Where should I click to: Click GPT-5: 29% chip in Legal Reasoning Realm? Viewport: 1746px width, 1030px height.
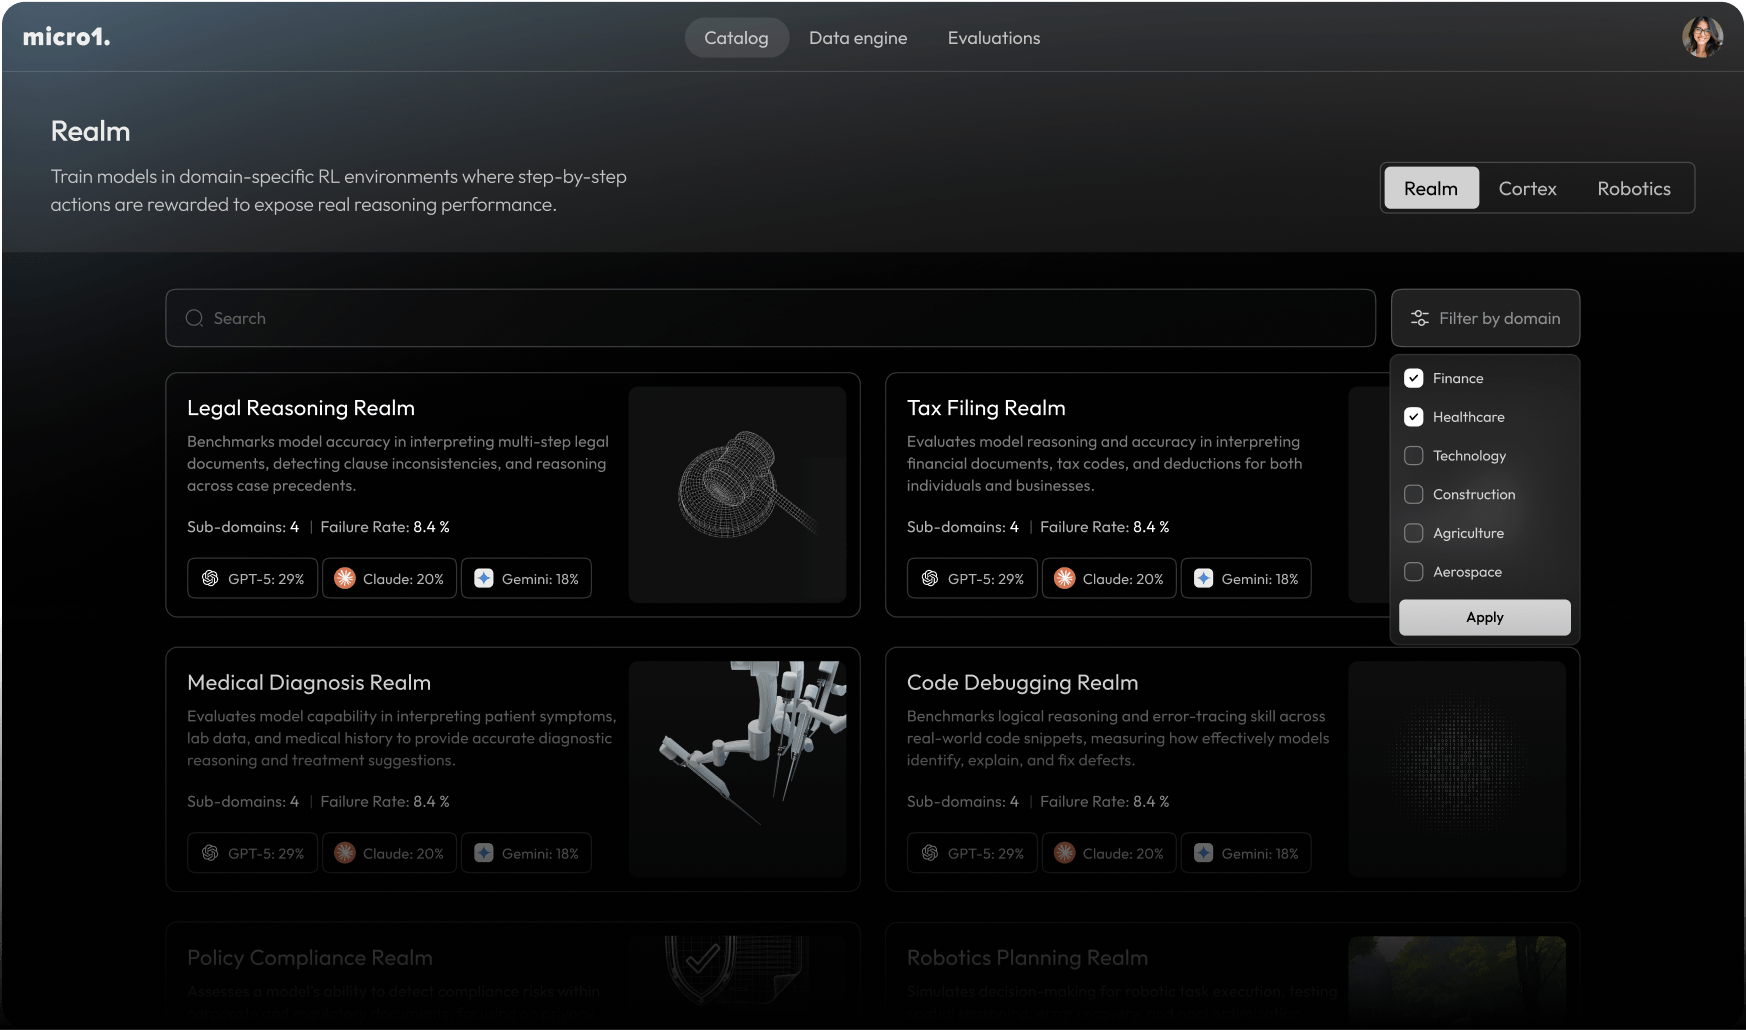click(x=252, y=578)
